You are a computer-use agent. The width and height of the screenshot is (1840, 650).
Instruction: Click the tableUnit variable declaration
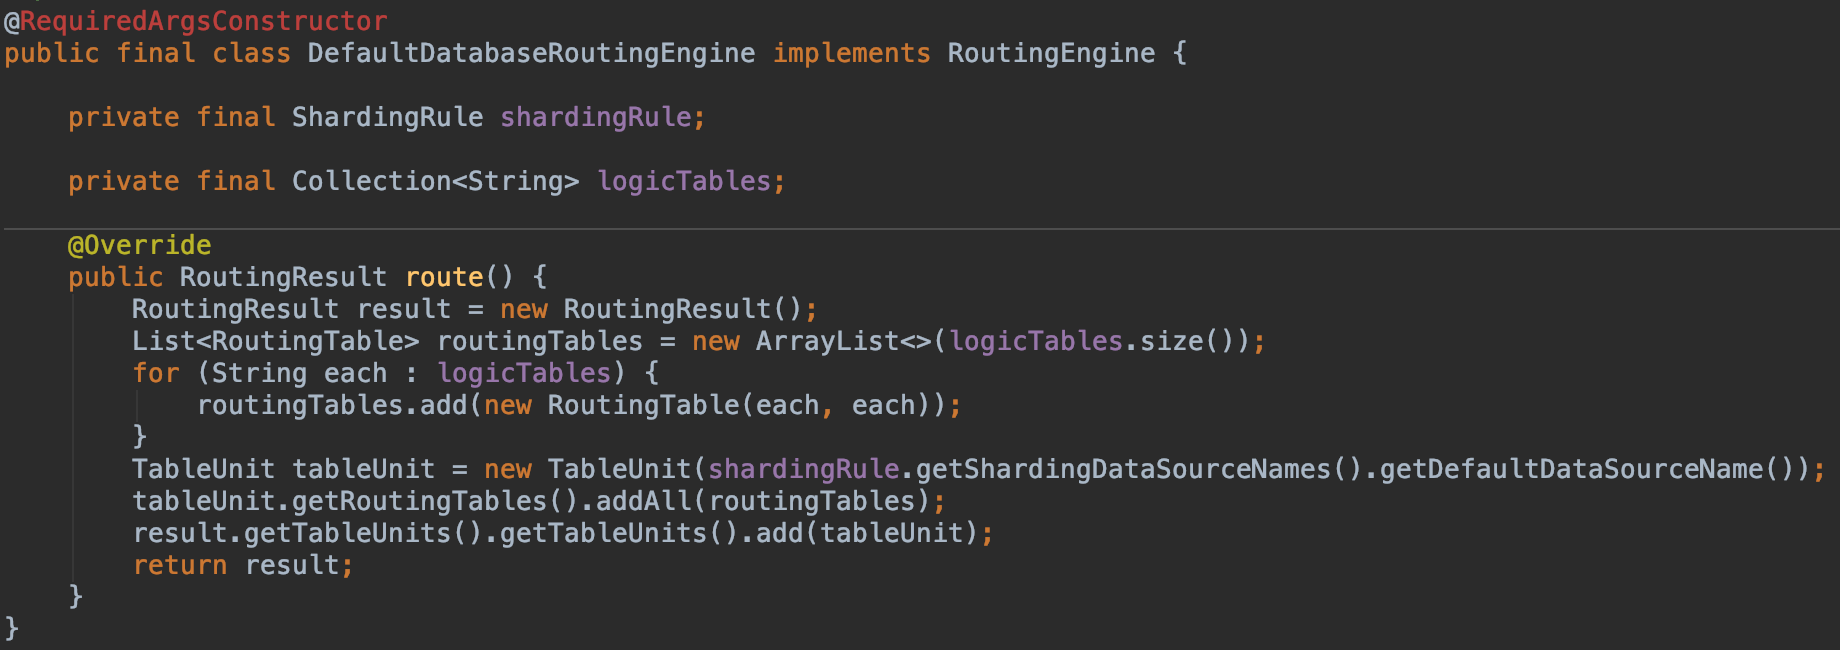click(x=364, y=469)
